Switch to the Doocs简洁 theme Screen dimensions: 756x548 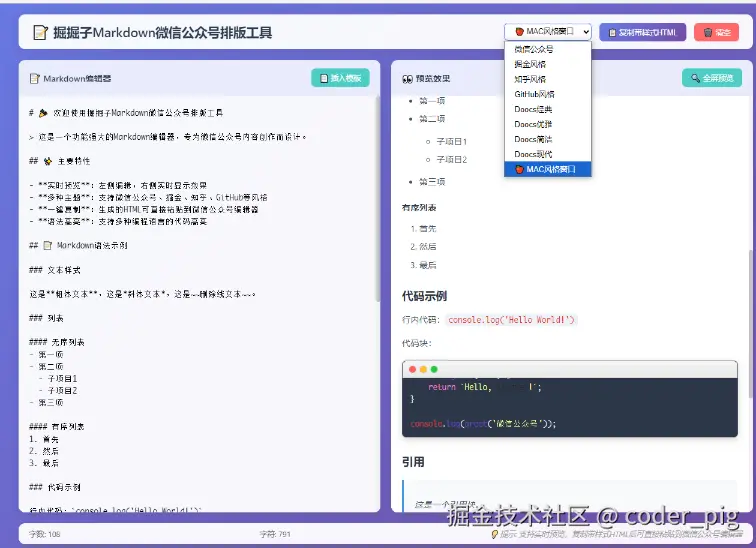pyautogui.click(x=548, y=139)
